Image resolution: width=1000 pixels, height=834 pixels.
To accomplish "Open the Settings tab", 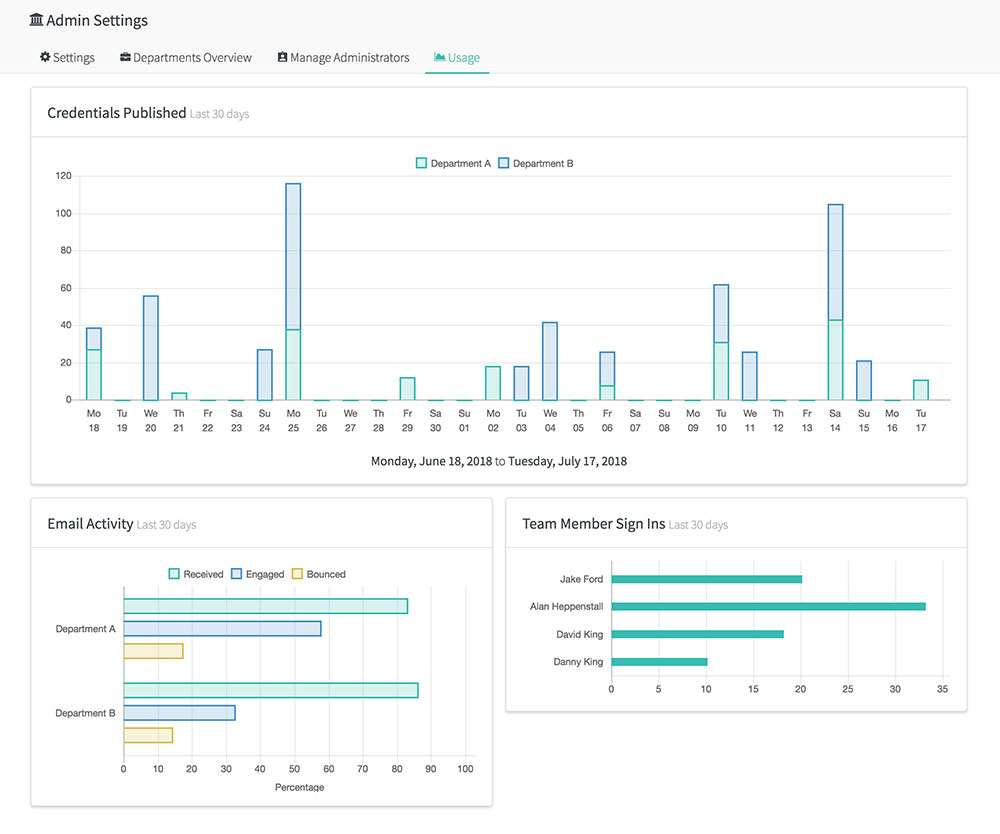I will point(73,58).
